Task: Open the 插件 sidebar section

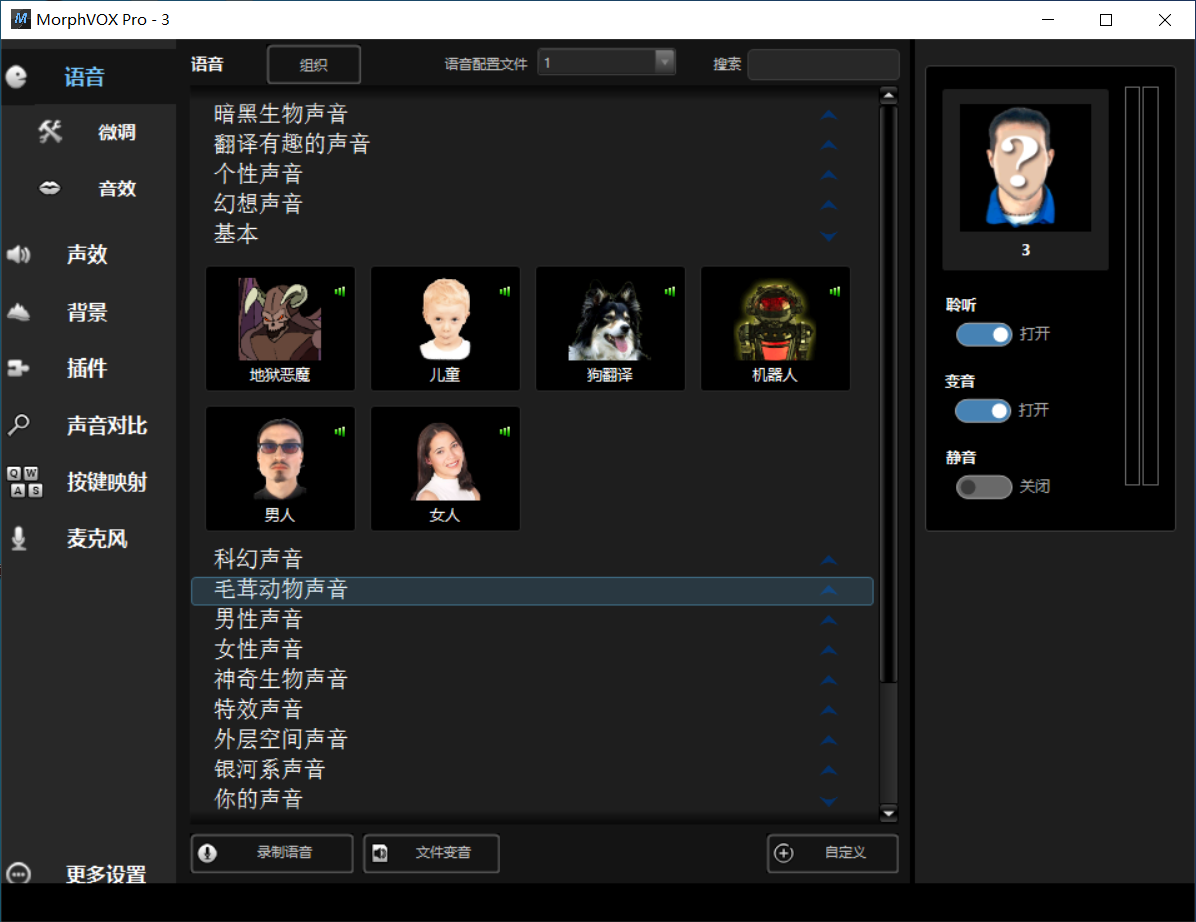Action: coord(88,368)
